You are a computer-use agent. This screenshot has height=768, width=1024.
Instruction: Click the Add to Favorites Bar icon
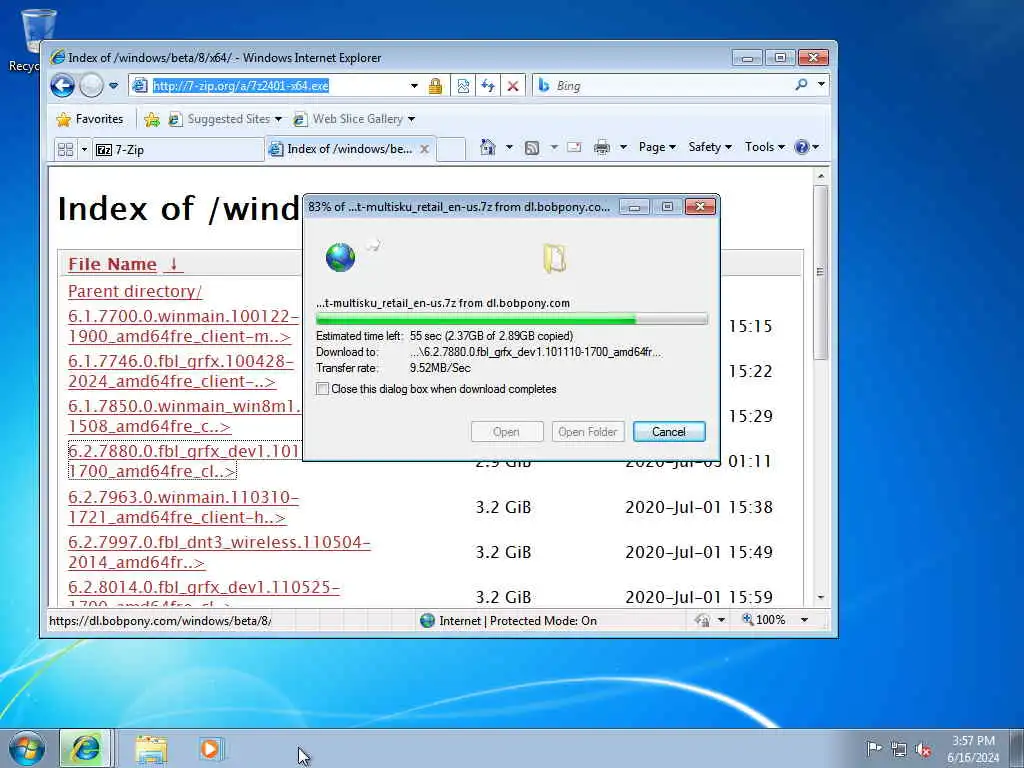coord(152,119)
